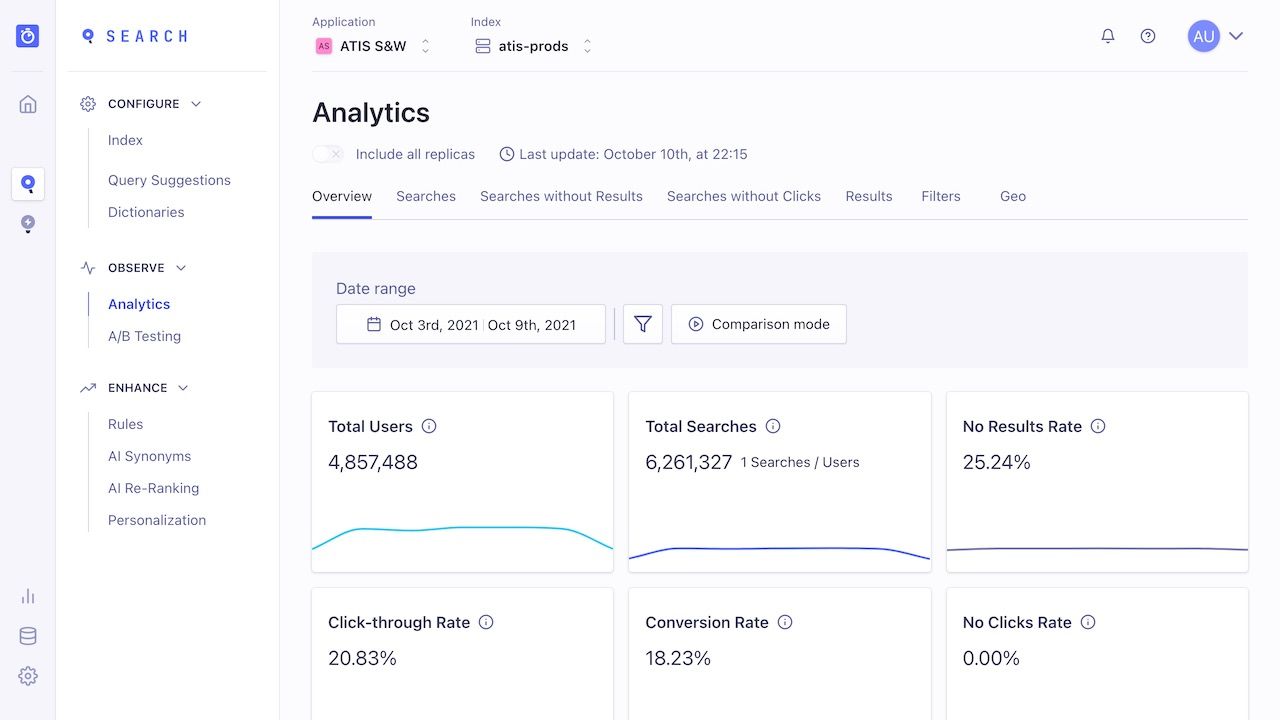Viewport: 1280px width, 720px height.
Task: Show info for No Clicks Rate
Action: tap(1088, 622)
